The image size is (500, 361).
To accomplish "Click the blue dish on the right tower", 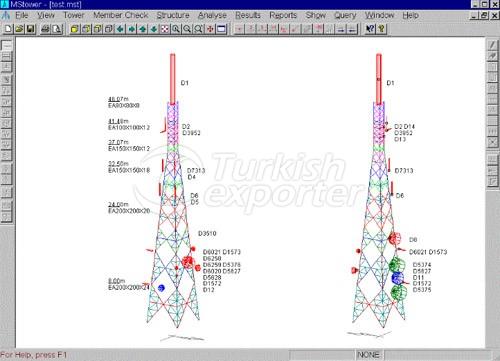I will [x=398, y=278].
